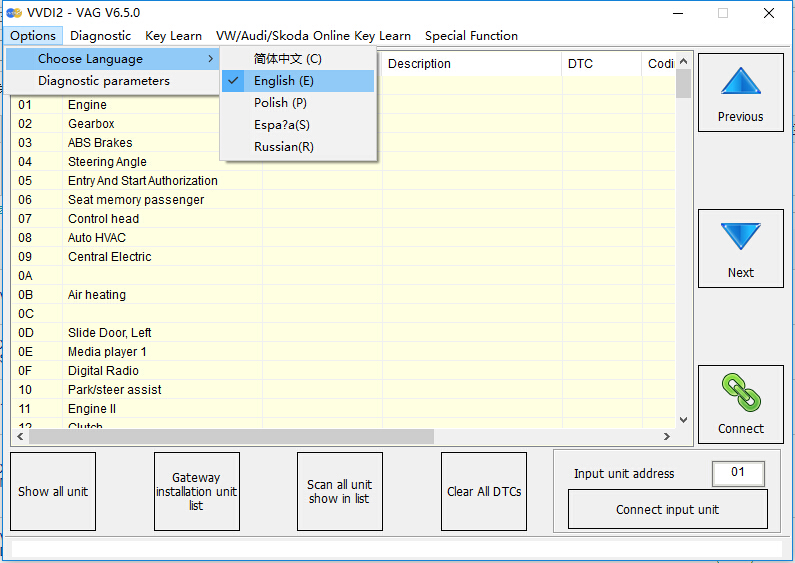Open the Special Function menu
This screenshot has height=563, width=795.
pos(471,35)
